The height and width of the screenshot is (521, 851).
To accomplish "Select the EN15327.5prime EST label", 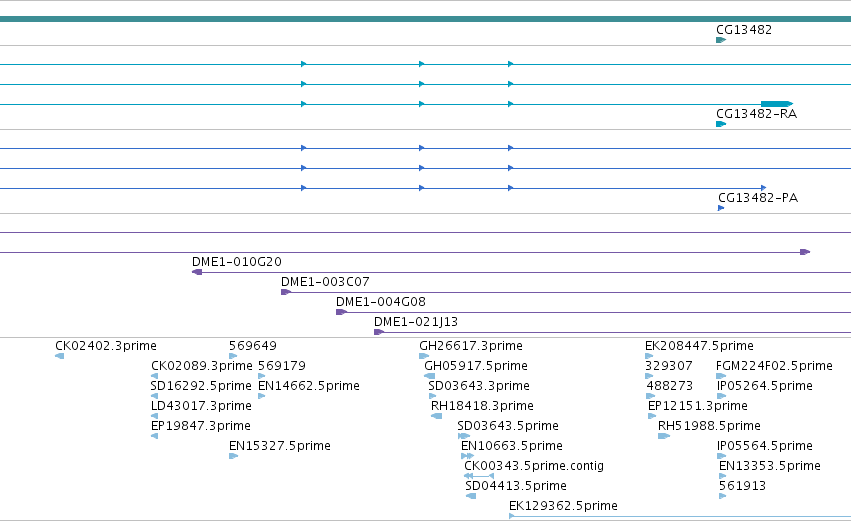I will [280, 446].
